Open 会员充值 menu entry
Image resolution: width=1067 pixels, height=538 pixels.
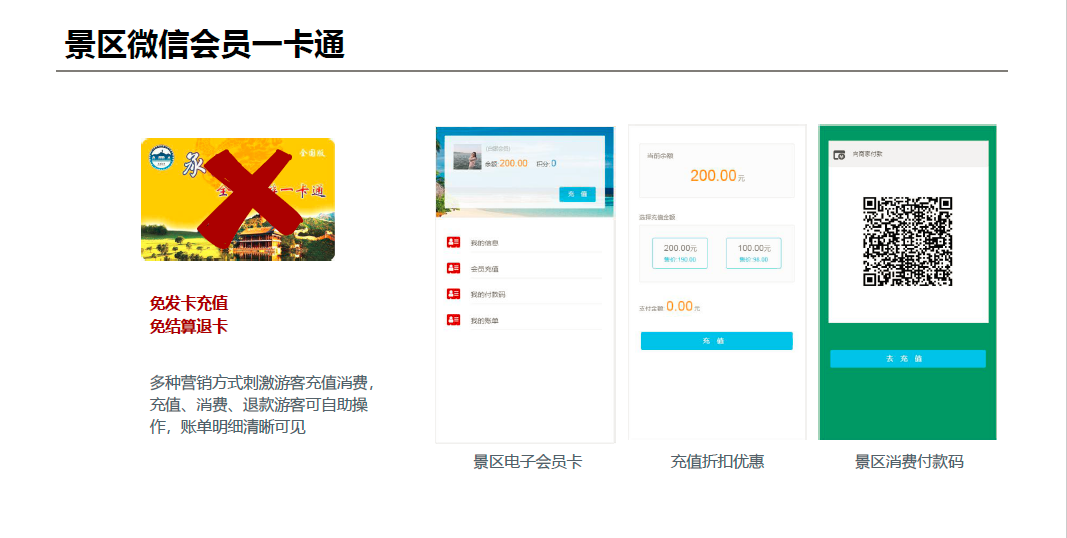tap(484, 269)
